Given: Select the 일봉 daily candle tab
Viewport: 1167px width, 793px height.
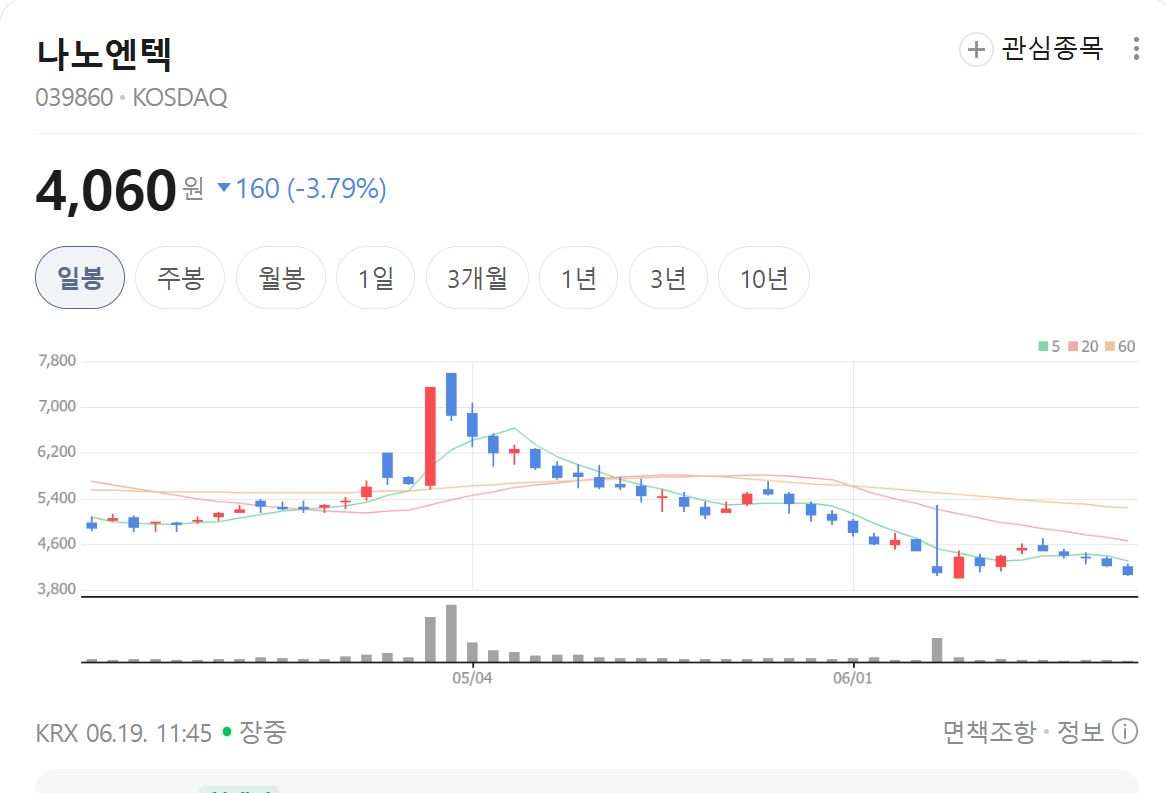Looking at the screenshot, I should (80, 278).
